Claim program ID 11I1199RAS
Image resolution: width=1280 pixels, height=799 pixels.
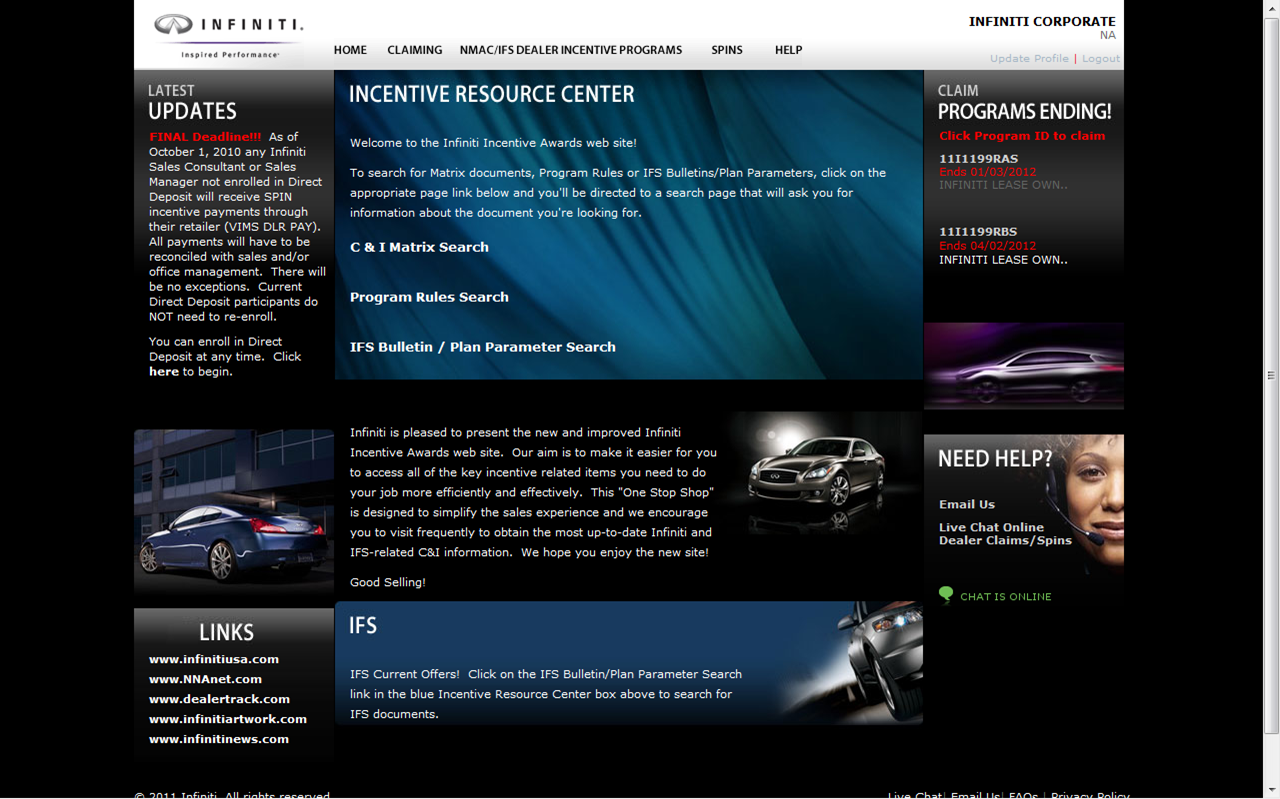[978, 159]
